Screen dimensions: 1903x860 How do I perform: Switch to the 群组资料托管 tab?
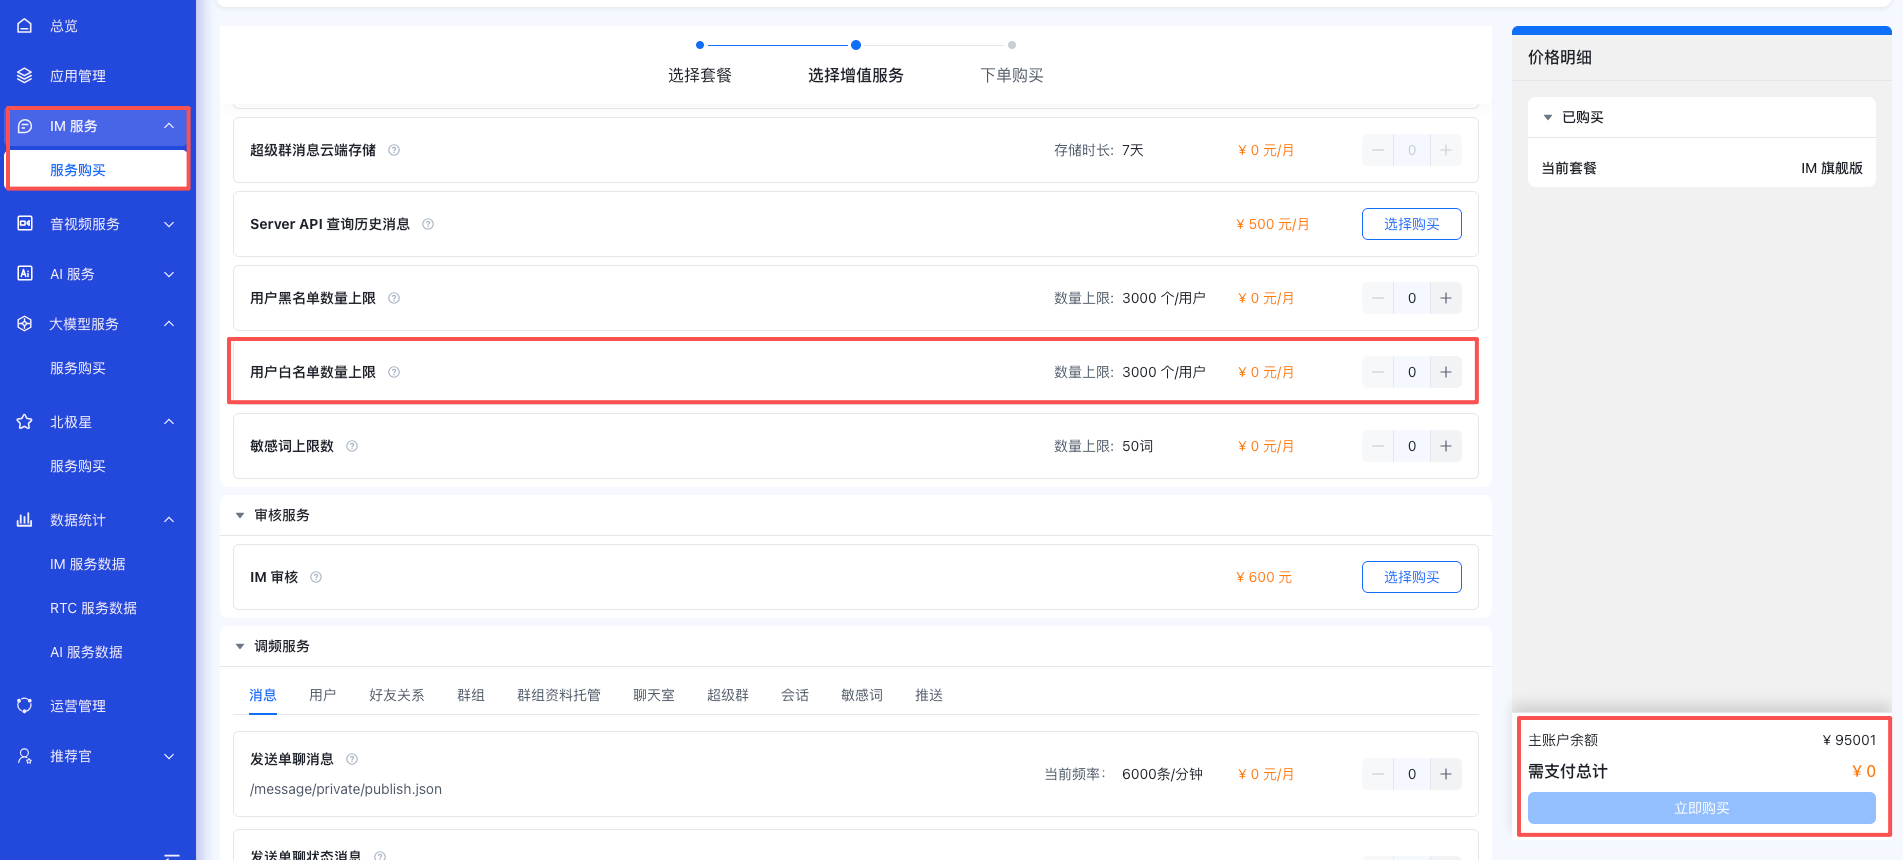click(559, 695)
